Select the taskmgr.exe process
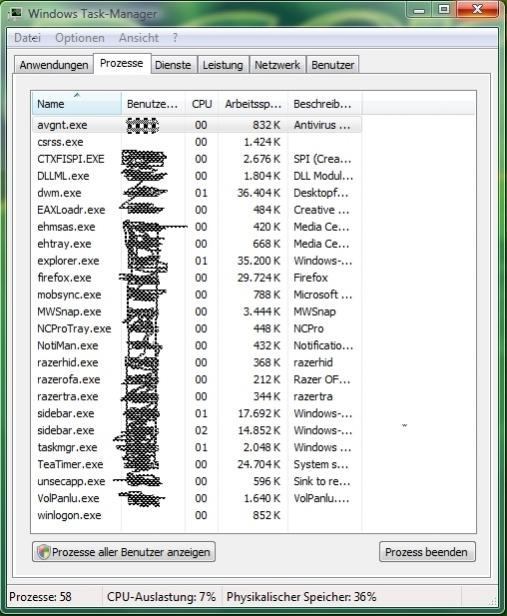 197,447
